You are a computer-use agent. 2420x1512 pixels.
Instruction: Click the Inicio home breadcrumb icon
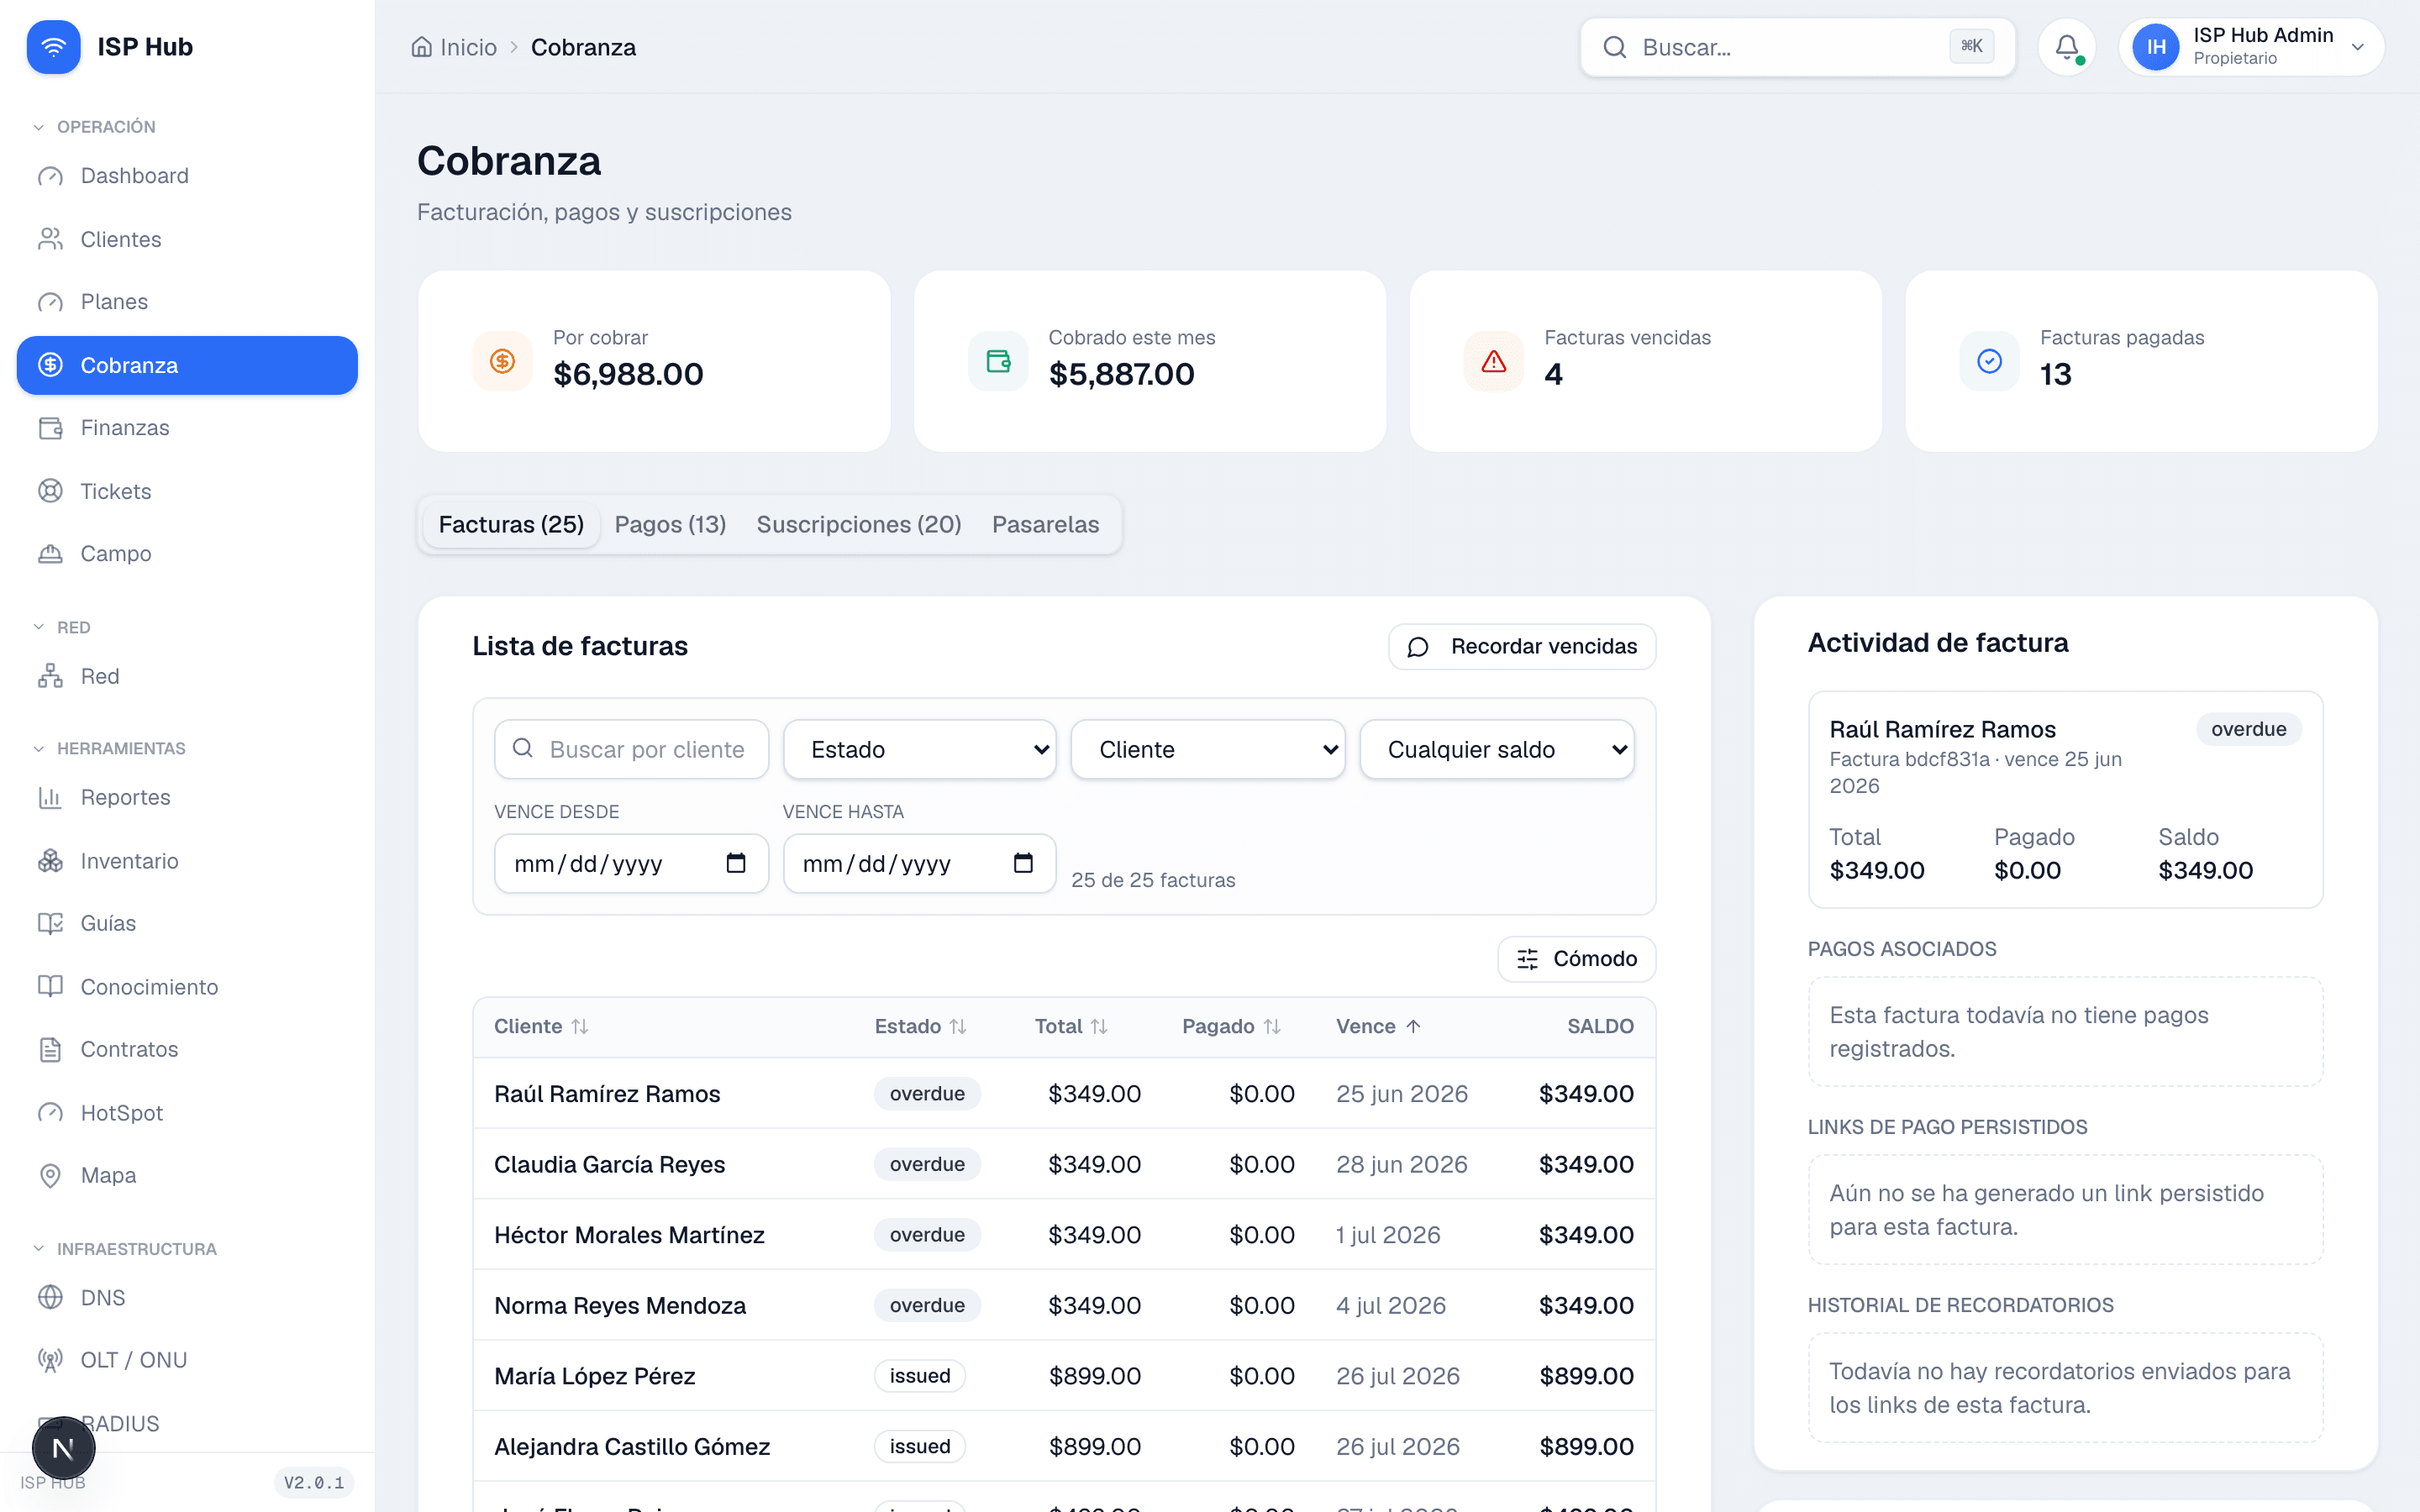click(422, 47)
